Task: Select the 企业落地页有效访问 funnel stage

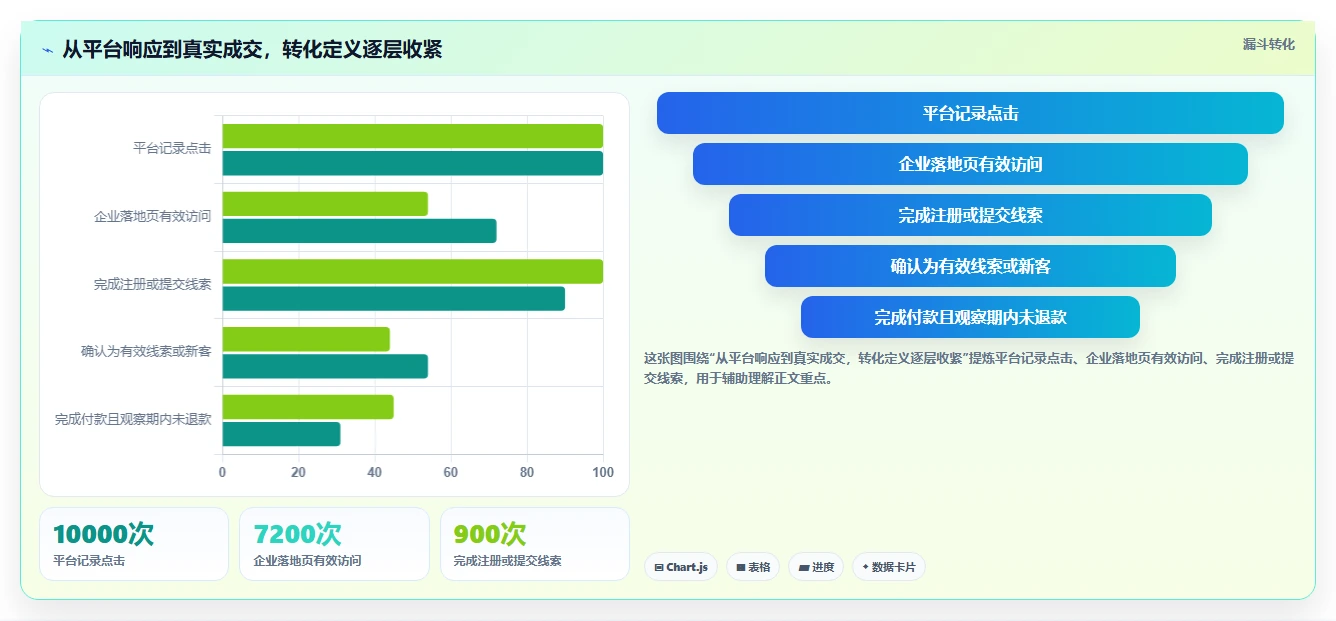Action: click(970, 164)
